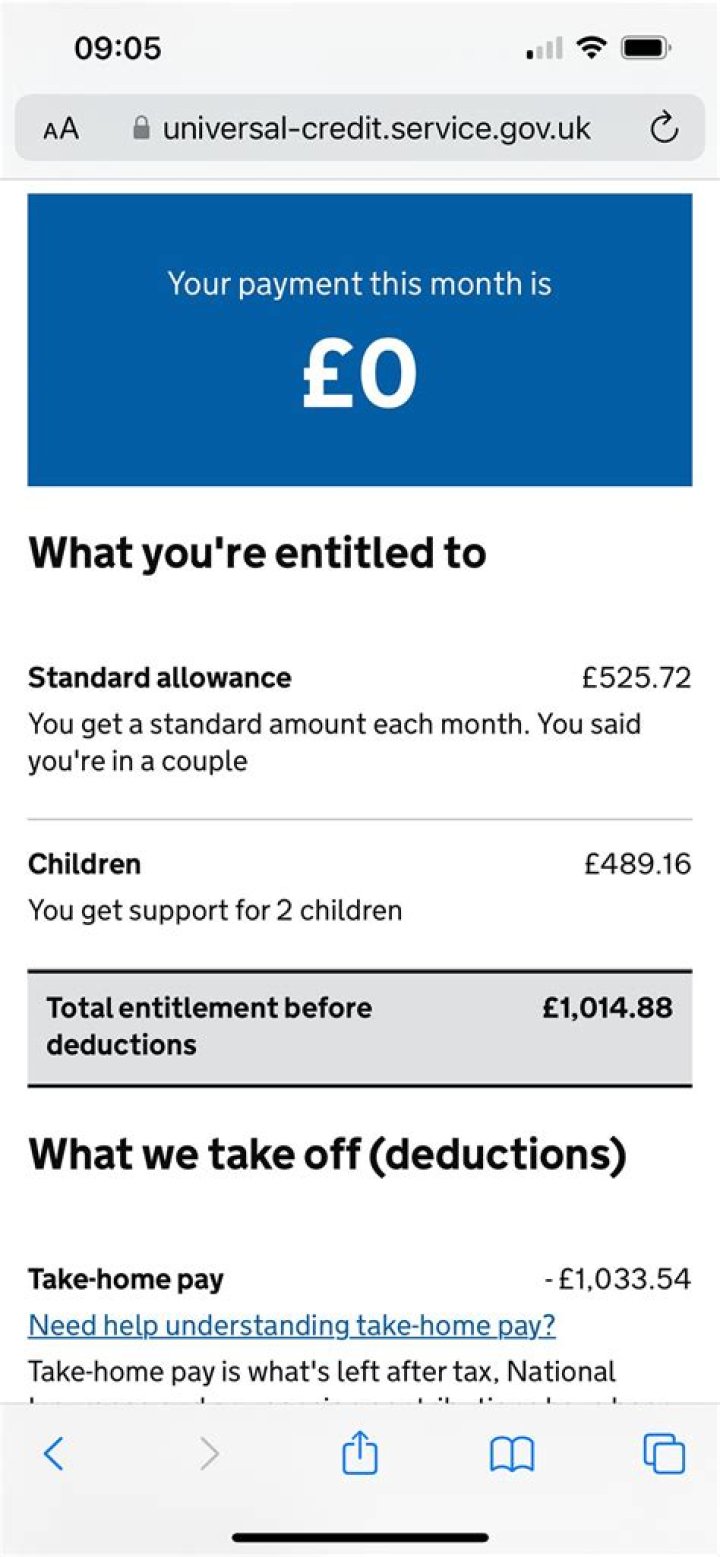Image resolution: width=720 pixels, height=1557 pixels.
Task: Tap the 09:05 clock in the status bar
Action: point(117,45)
